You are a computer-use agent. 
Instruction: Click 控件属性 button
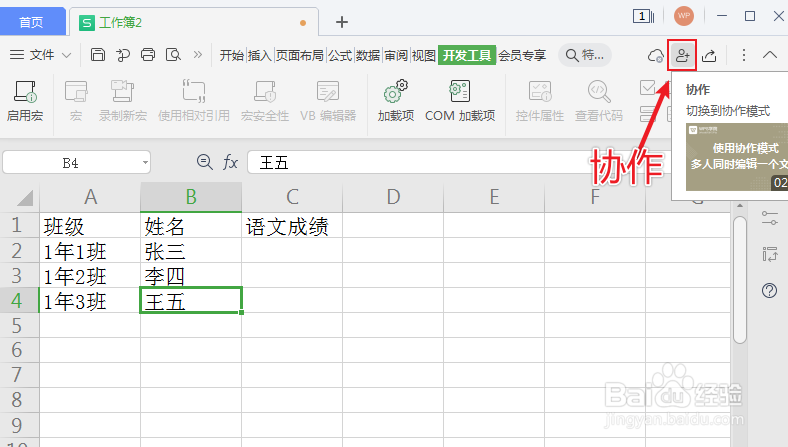[540, 101]
